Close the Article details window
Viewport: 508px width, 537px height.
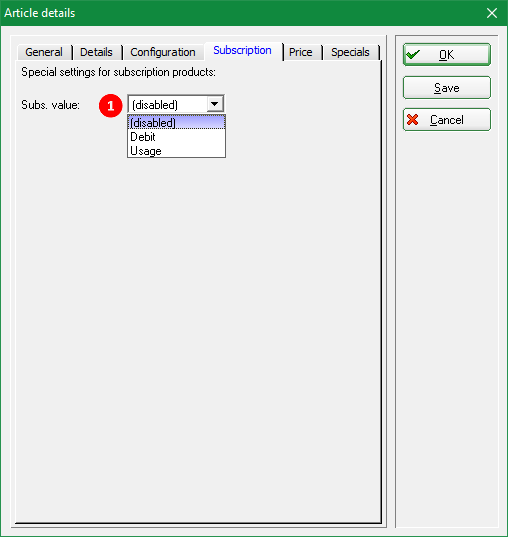point(492,13)
